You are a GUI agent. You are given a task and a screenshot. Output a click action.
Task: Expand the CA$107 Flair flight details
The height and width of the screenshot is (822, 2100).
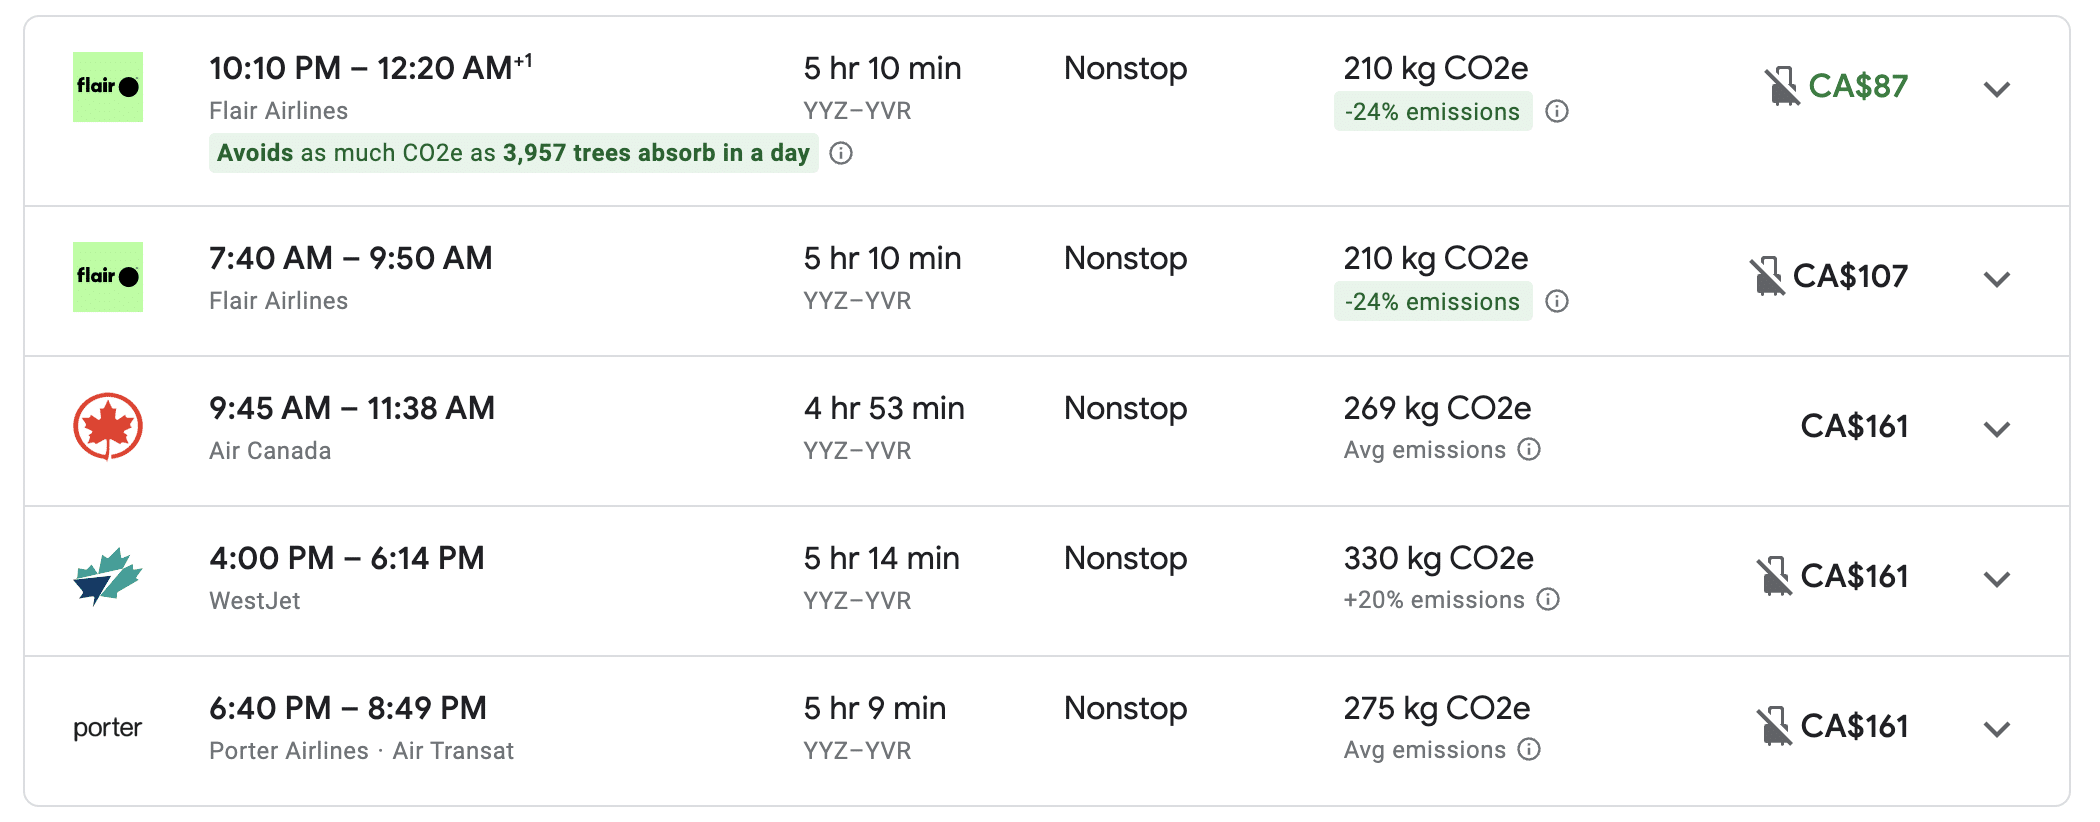click(x=1997, y=279)
